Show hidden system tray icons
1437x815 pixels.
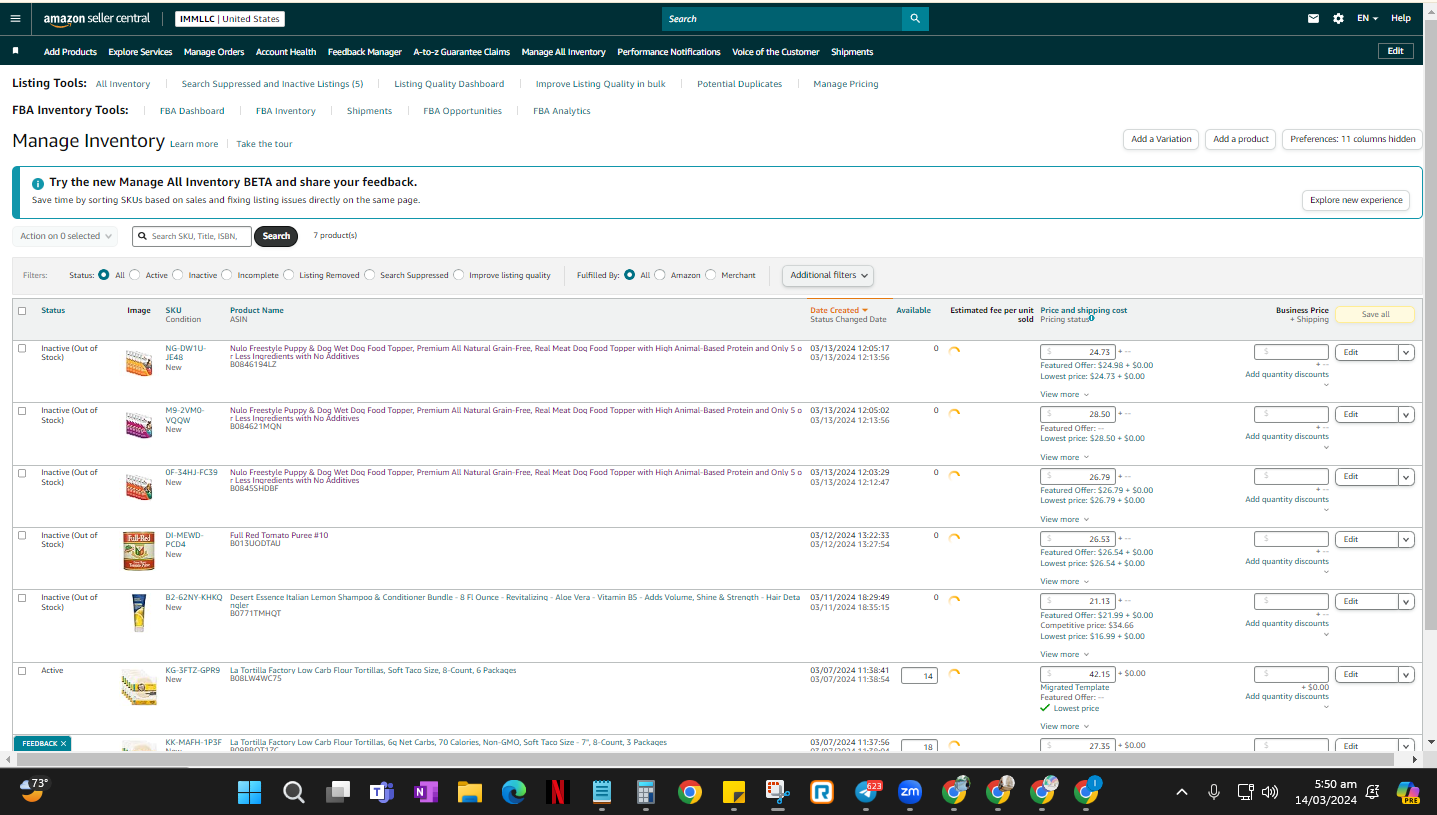click(x=1182, y=792)
